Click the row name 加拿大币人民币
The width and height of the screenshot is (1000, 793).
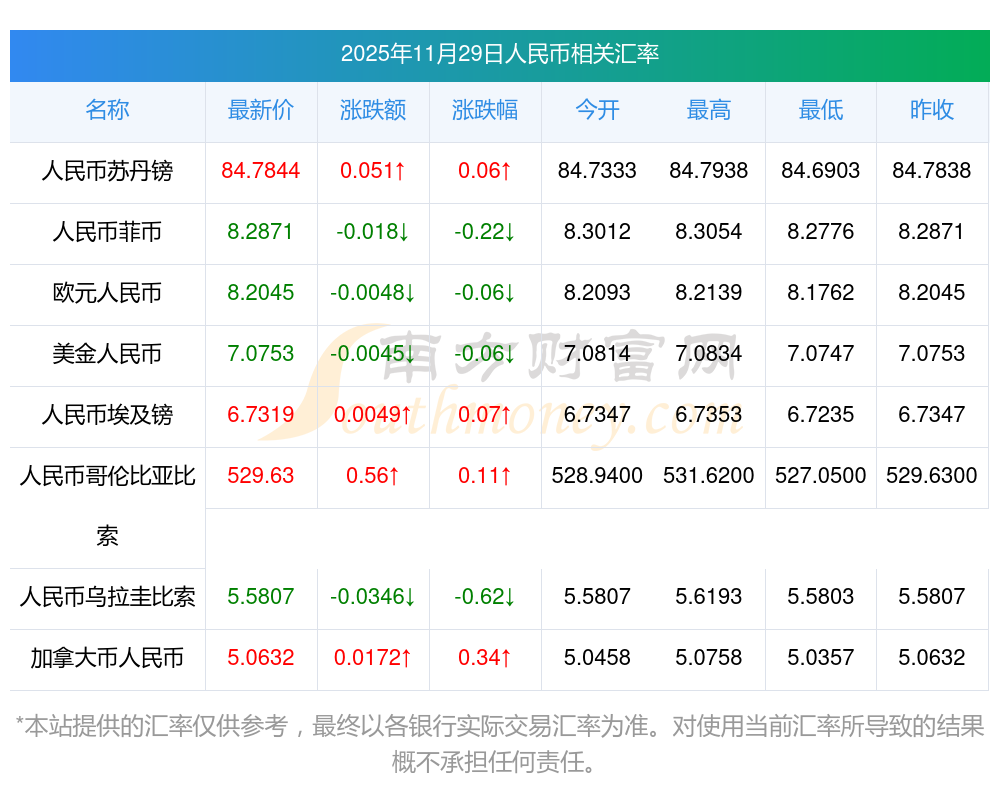tap(107, 658)
